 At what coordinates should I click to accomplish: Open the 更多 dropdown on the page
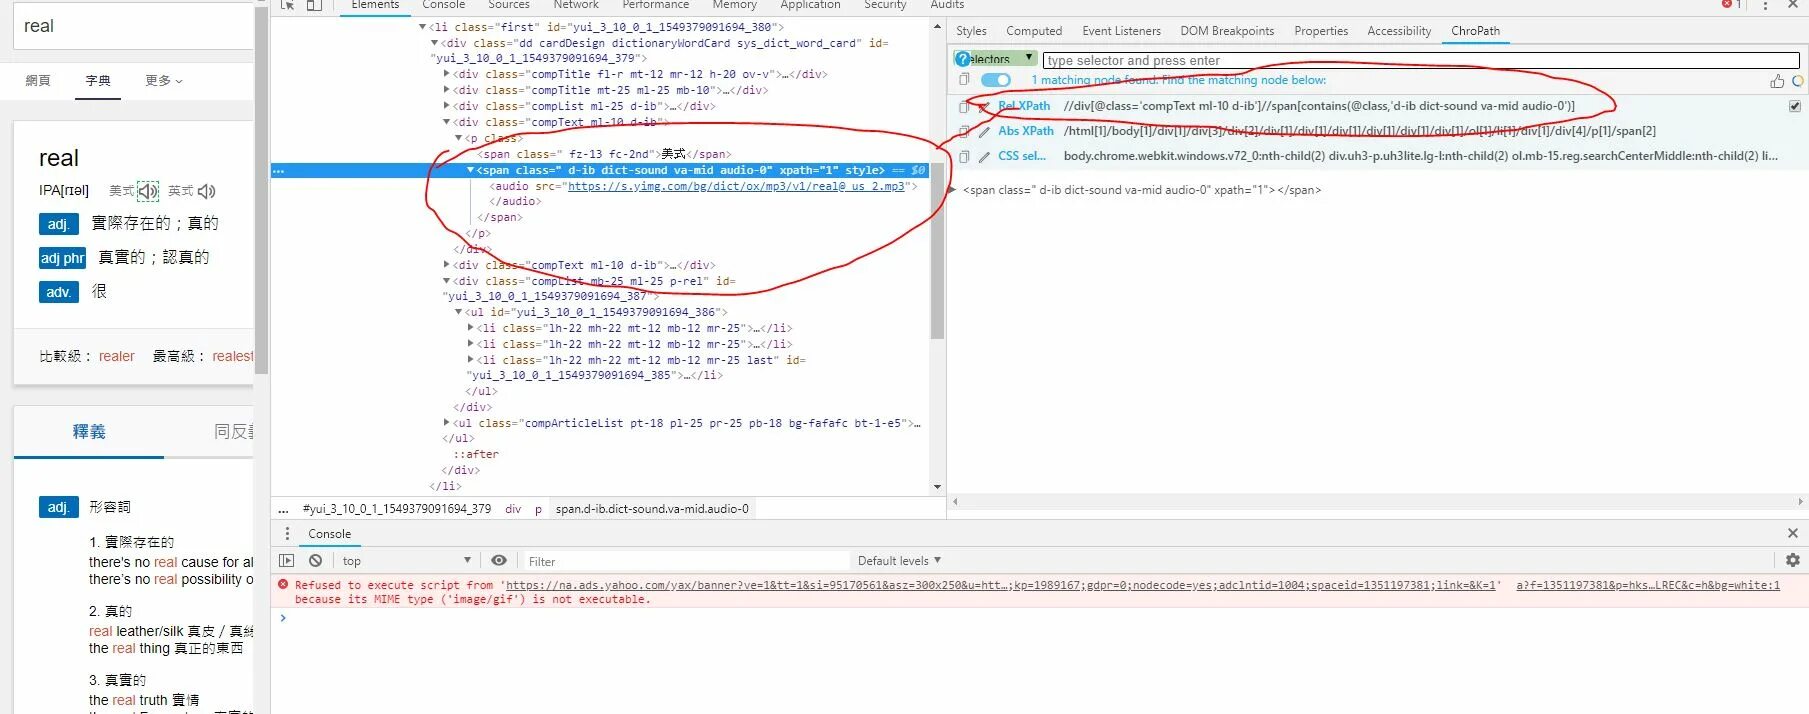pyautogui.click(x=164, y=81)
